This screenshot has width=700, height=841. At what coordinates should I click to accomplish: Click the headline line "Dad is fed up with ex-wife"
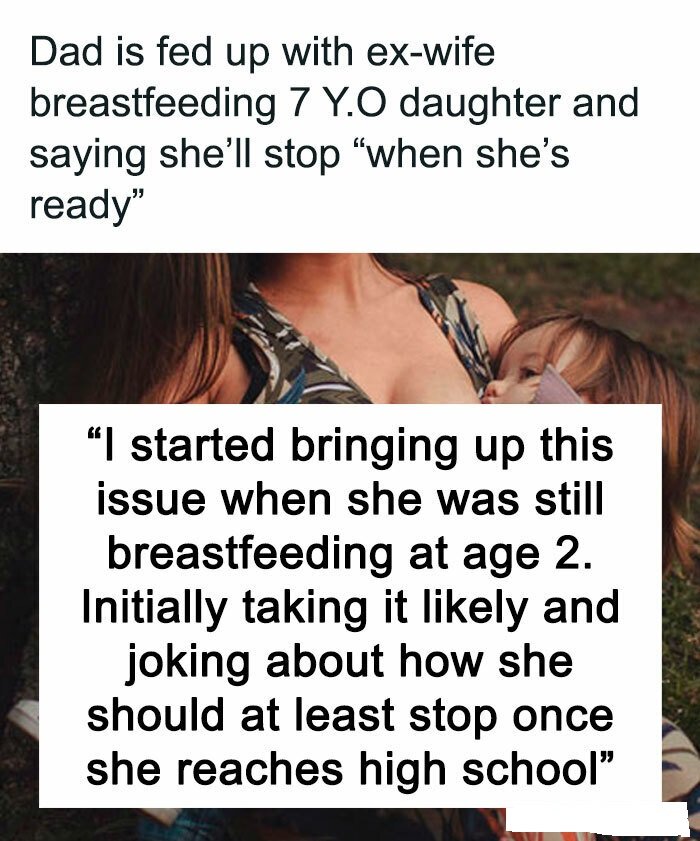[x=262, y=52]
